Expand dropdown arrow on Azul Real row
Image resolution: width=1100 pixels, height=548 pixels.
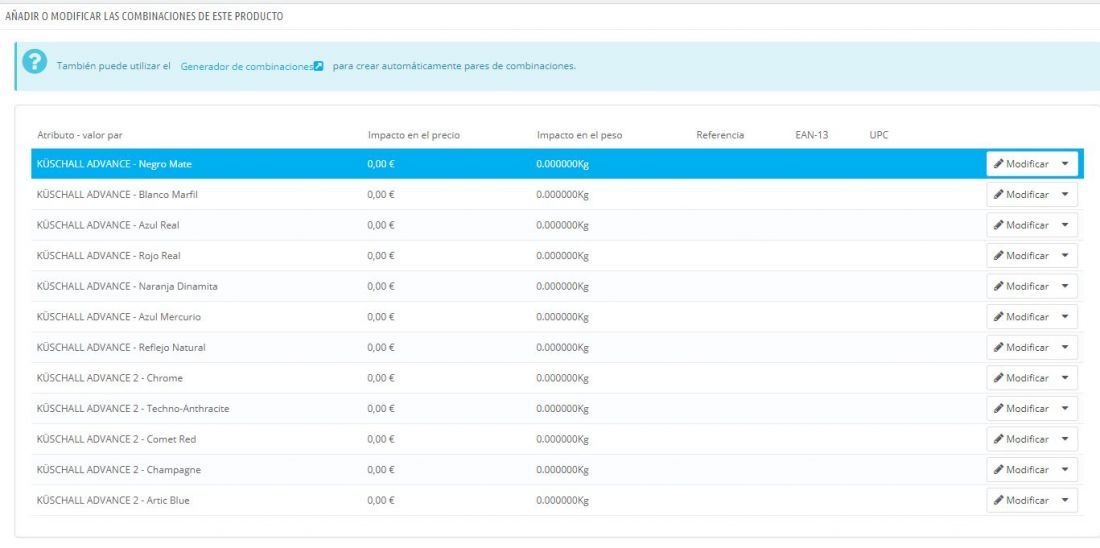point(1066,225)
